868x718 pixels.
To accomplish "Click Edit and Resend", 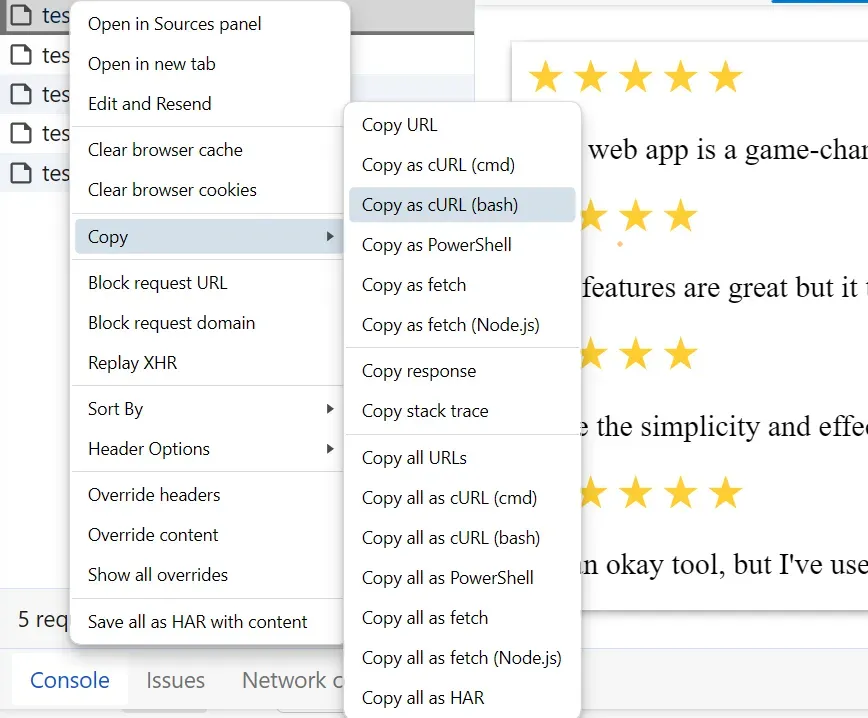I will pos(149,103).
